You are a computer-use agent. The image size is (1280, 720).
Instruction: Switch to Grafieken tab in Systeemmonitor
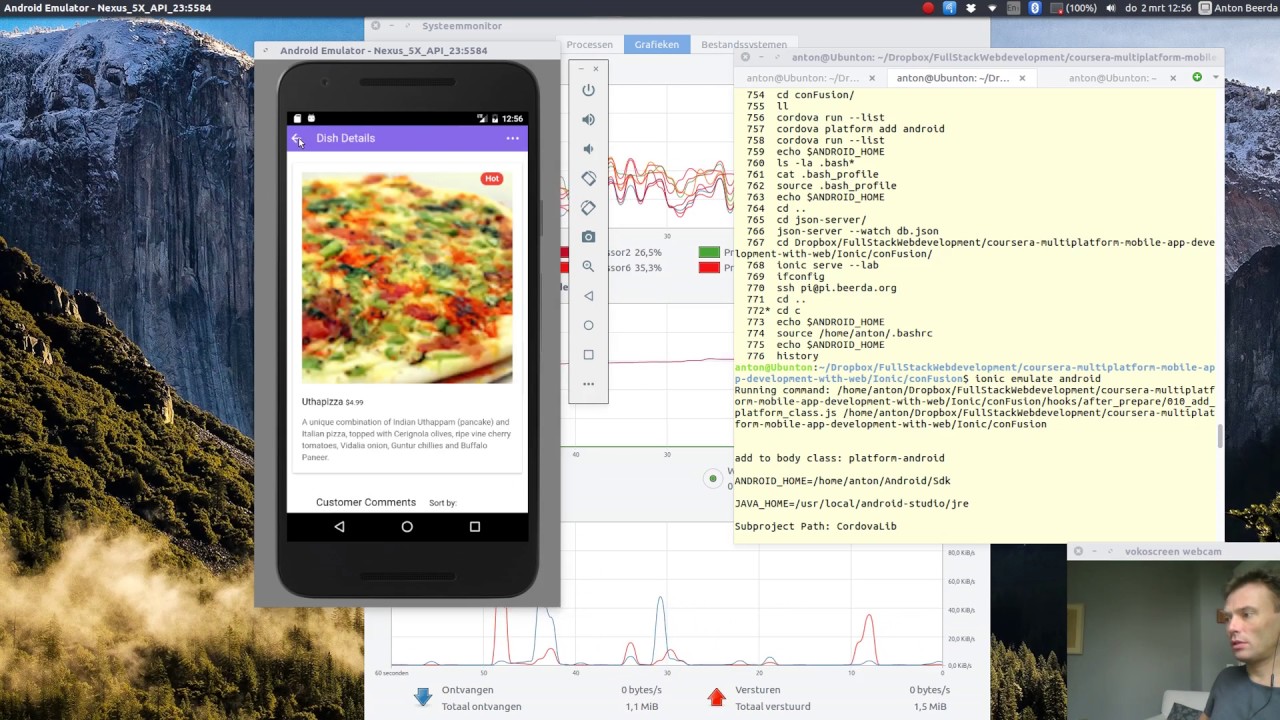(656, 44)
